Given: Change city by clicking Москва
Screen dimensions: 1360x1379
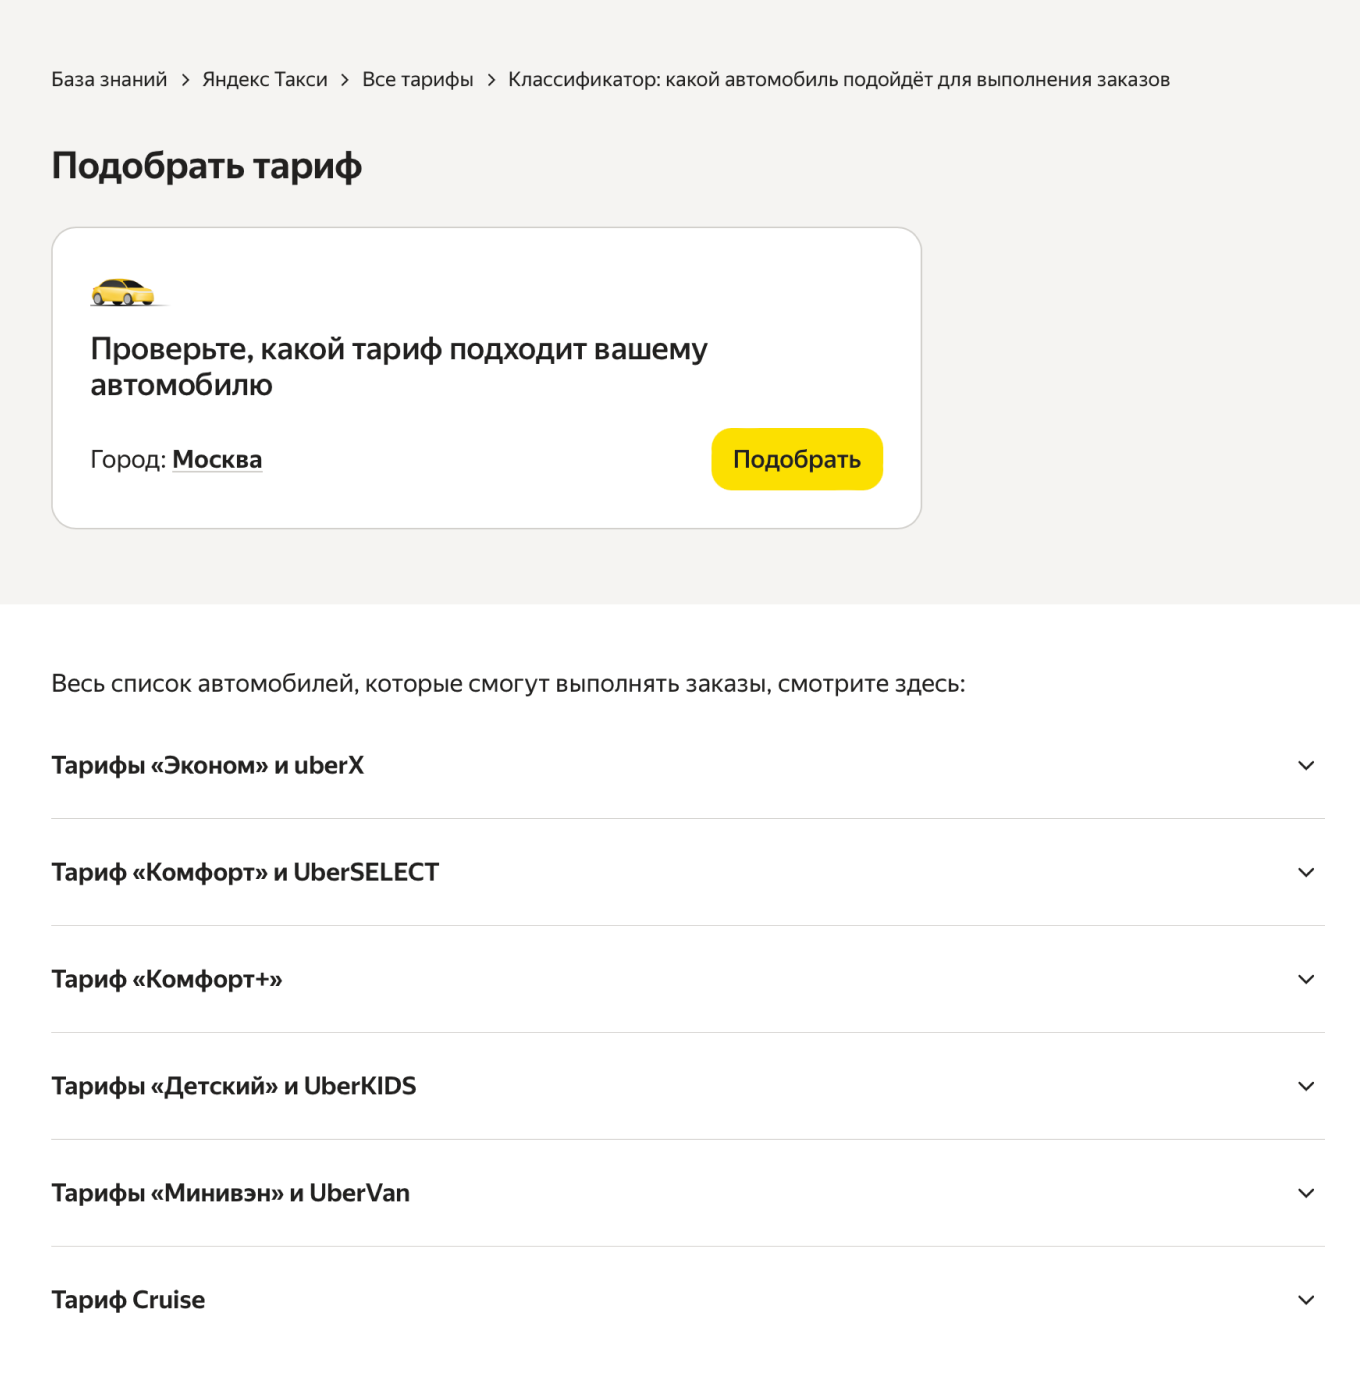Looking at the screenshot, I should 217,460.
